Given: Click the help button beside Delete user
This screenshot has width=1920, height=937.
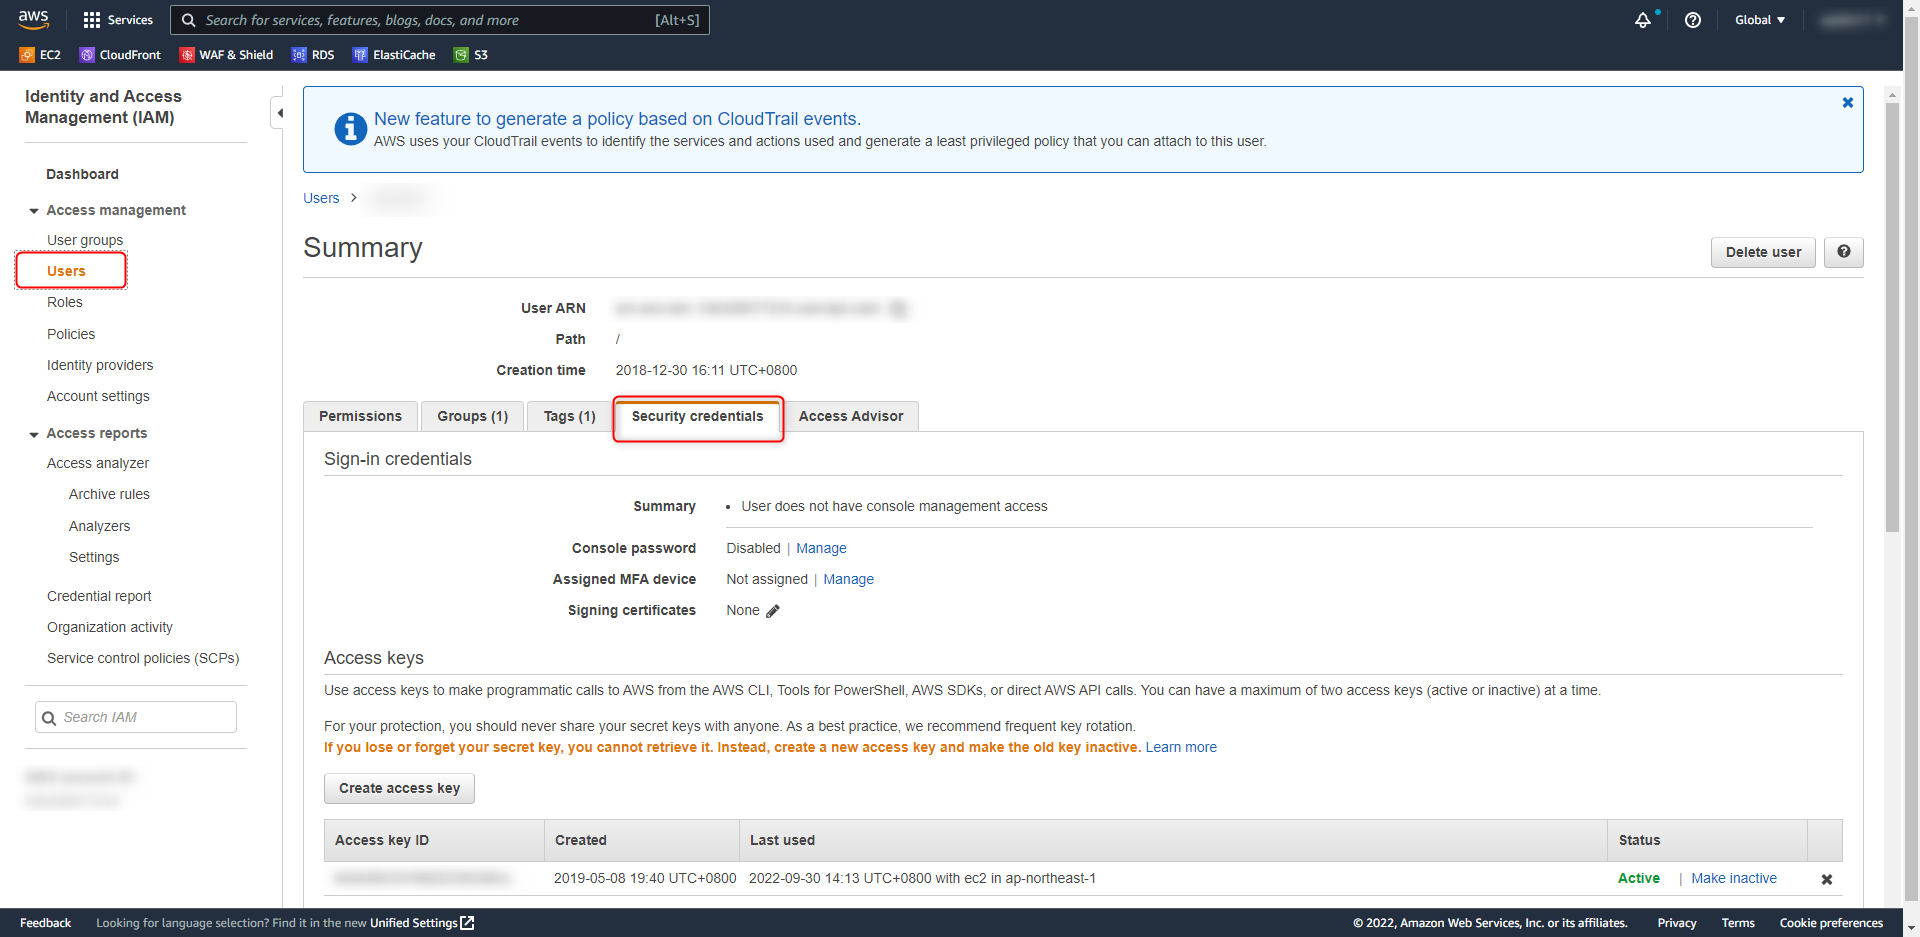Looking at the screenshot, I should 1843,252.
